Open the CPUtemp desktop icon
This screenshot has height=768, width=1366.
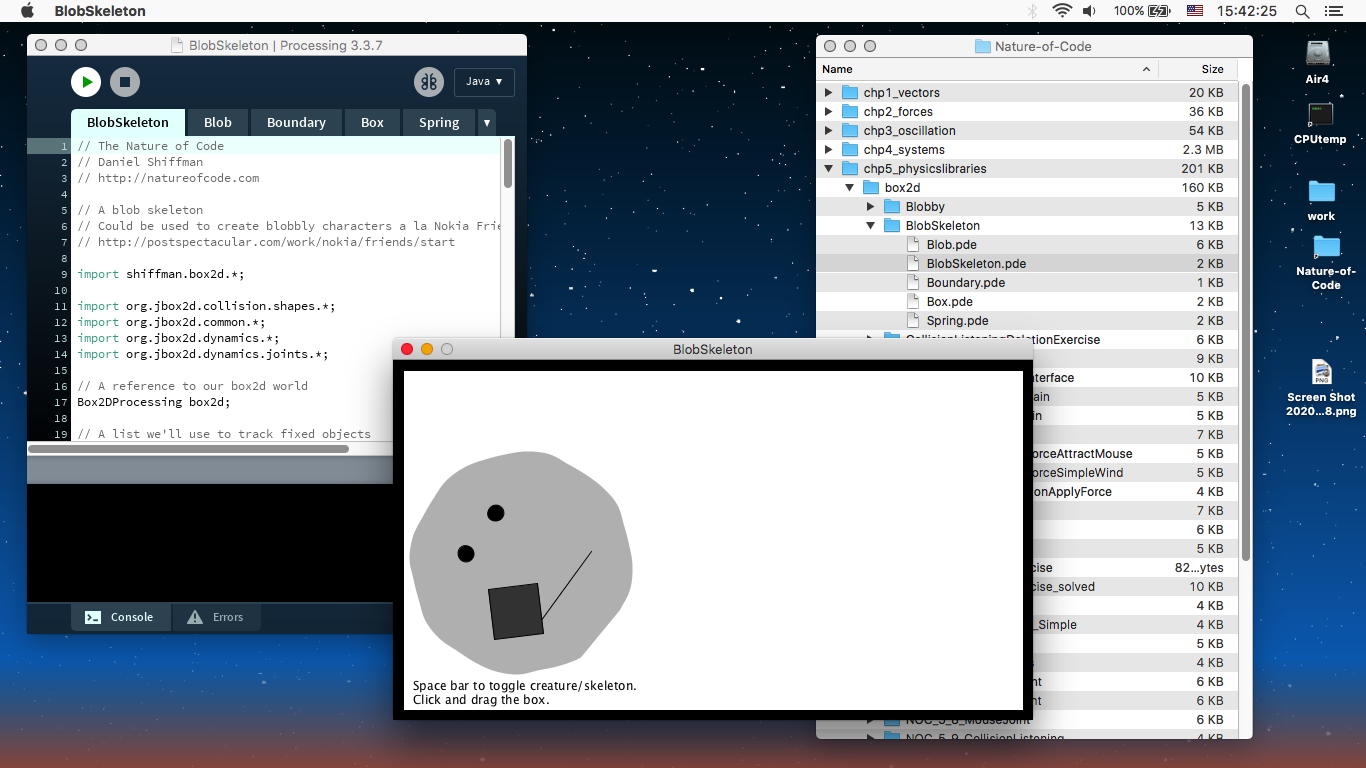1320,116
